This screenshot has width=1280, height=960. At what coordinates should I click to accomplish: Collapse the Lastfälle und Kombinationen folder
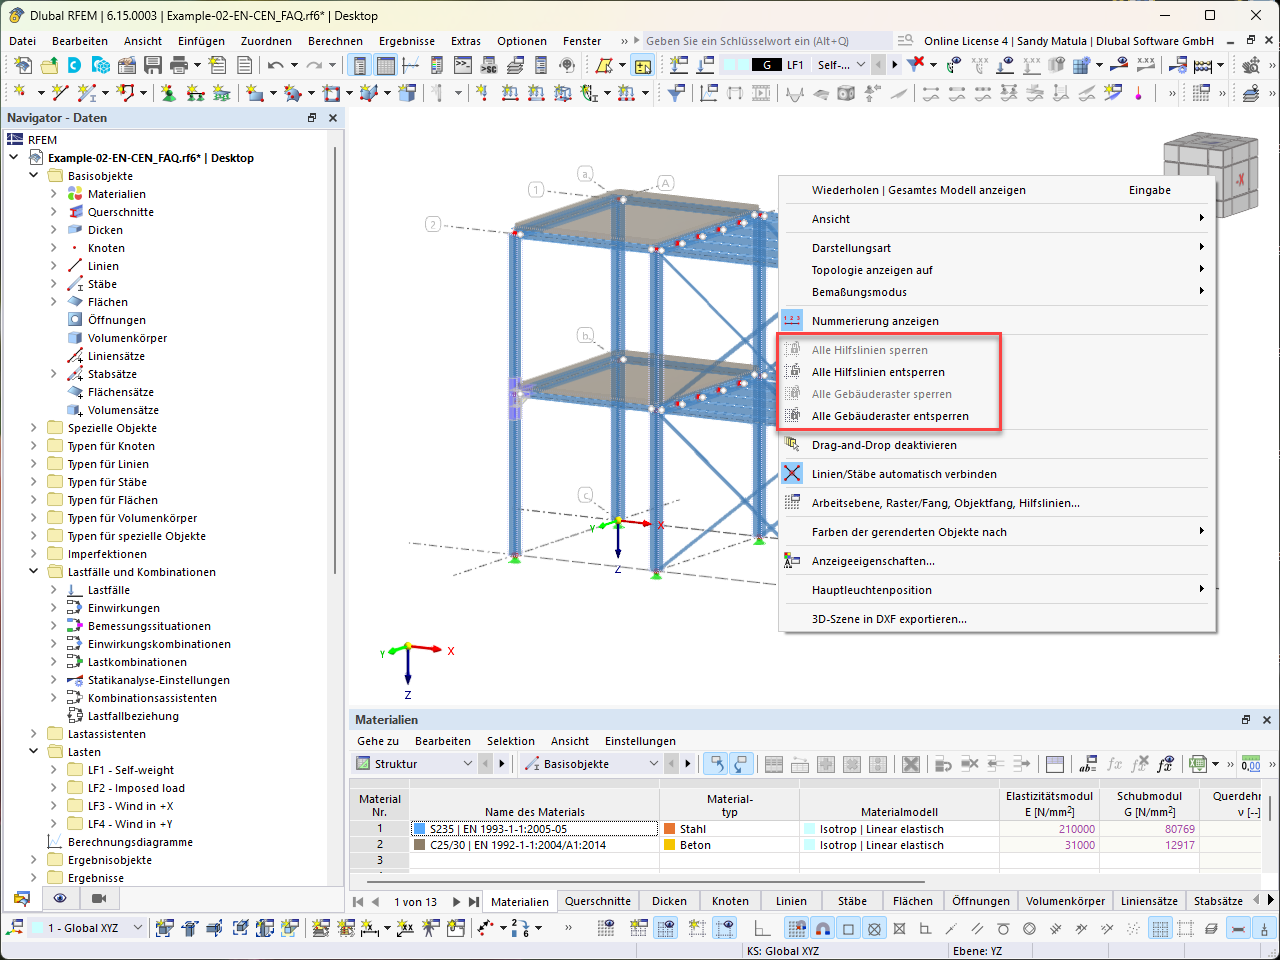click(34, 572)
